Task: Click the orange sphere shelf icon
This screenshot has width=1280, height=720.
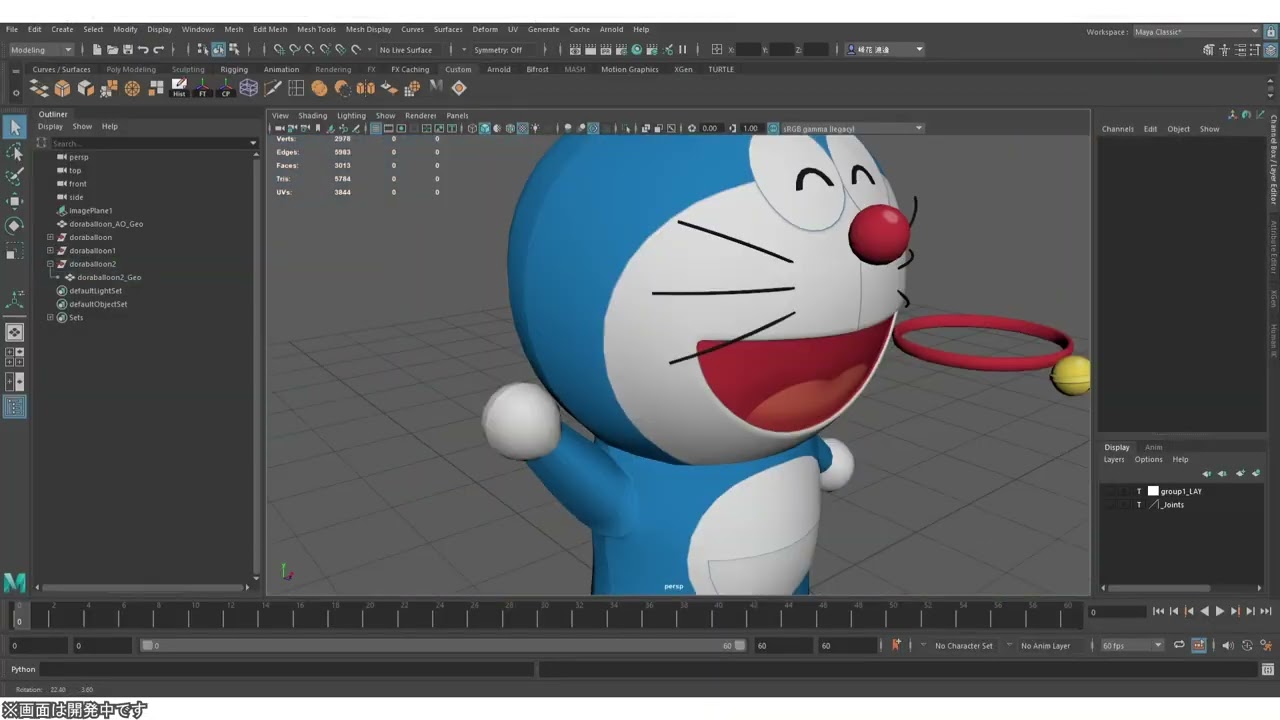Action: 319,88
